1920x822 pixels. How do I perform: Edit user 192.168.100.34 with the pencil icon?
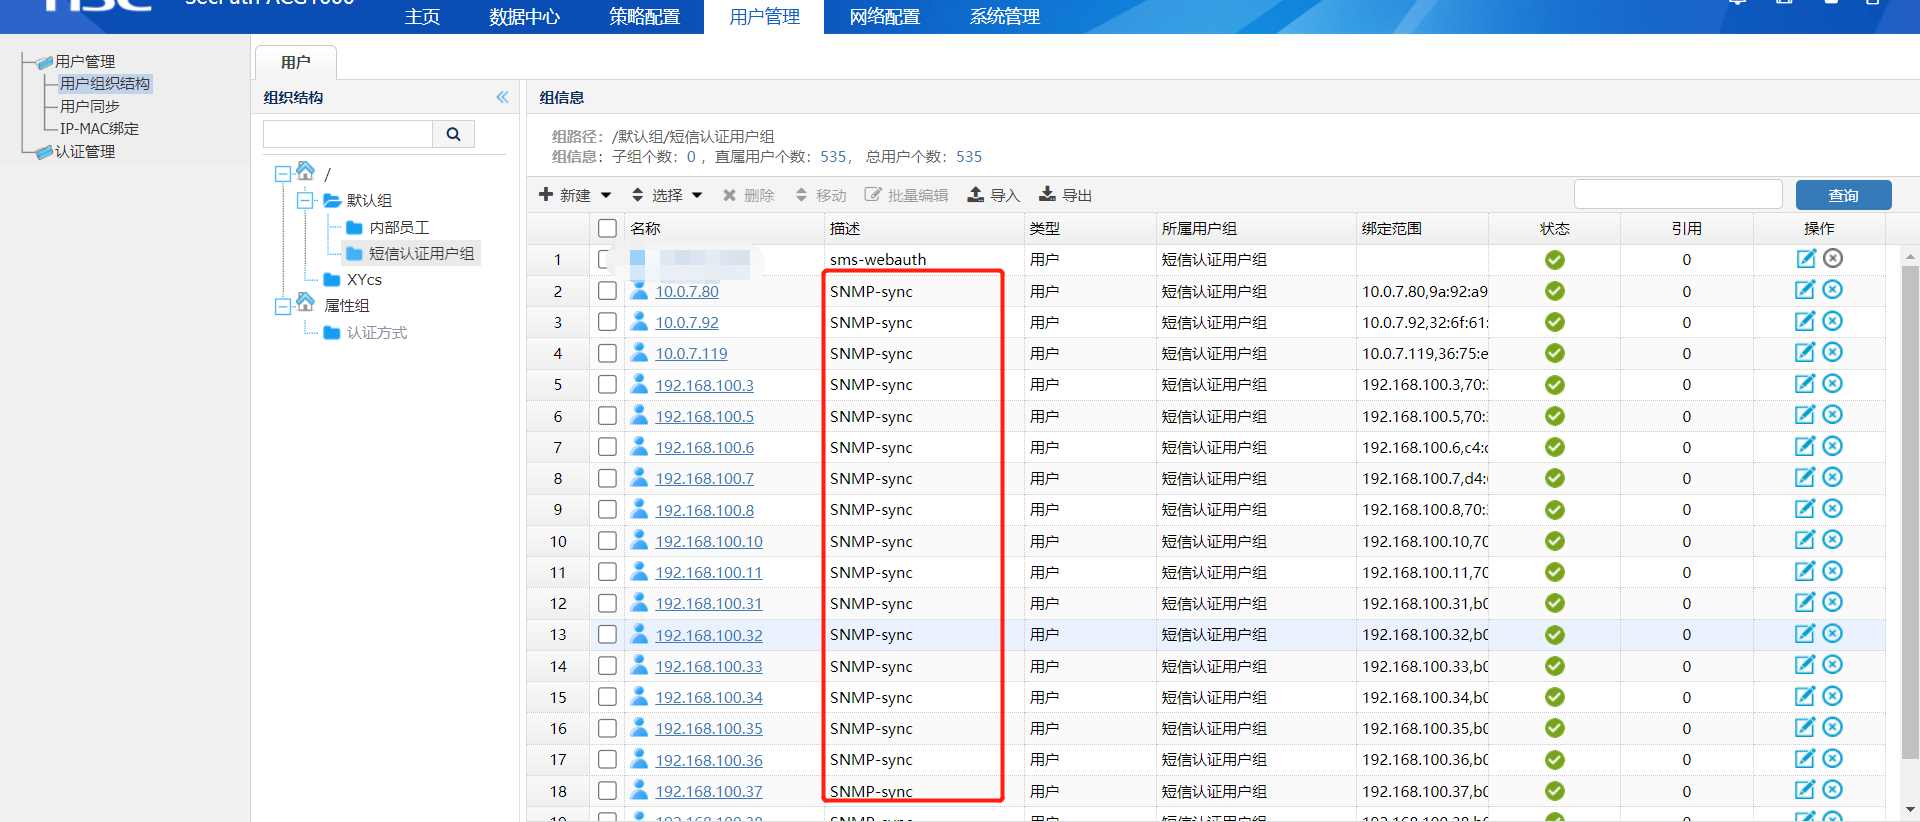click(x=1805, y=696)
